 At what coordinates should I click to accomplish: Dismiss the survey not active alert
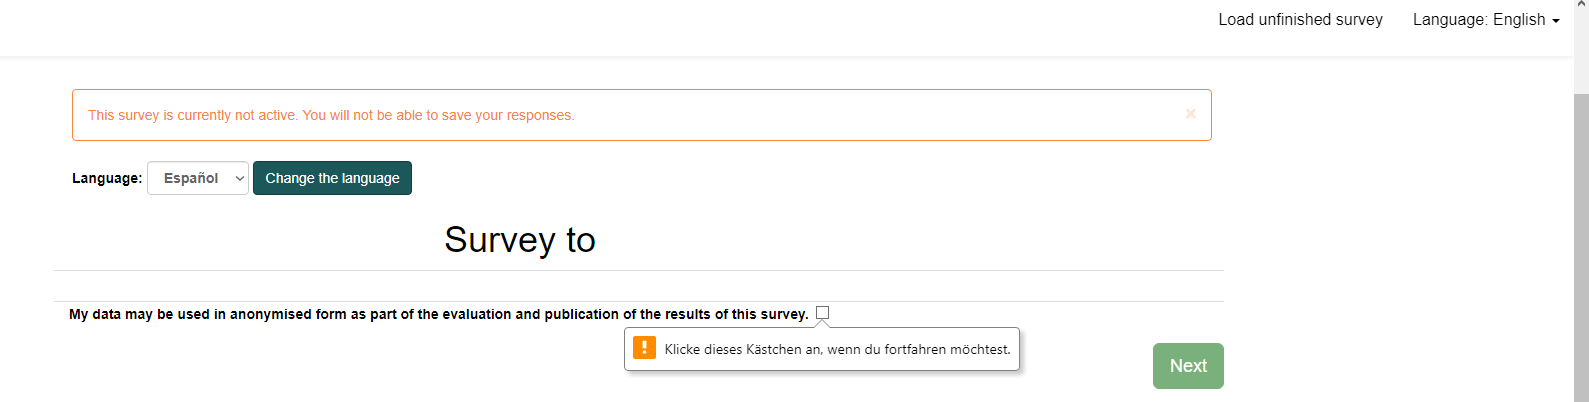click(1190, 114)
